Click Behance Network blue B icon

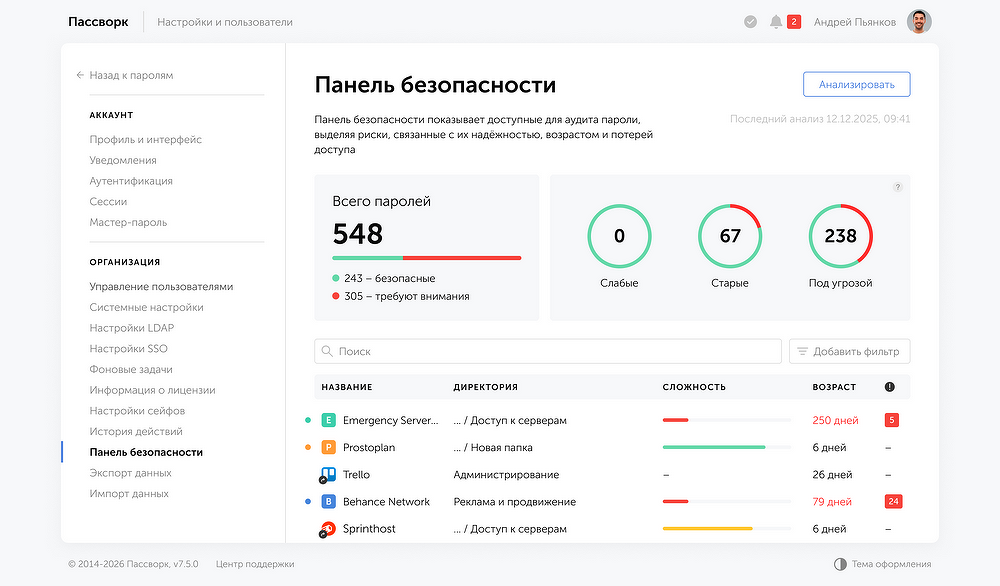(328, 502)
